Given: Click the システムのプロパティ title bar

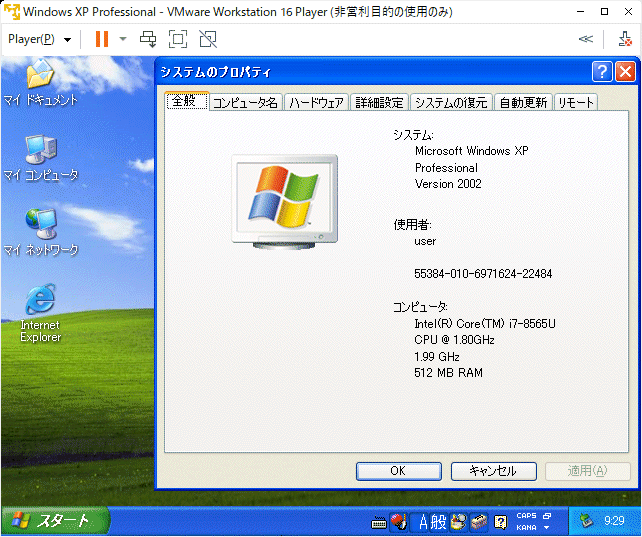Looking at the screenshot, I should click(x=373, y=72).
